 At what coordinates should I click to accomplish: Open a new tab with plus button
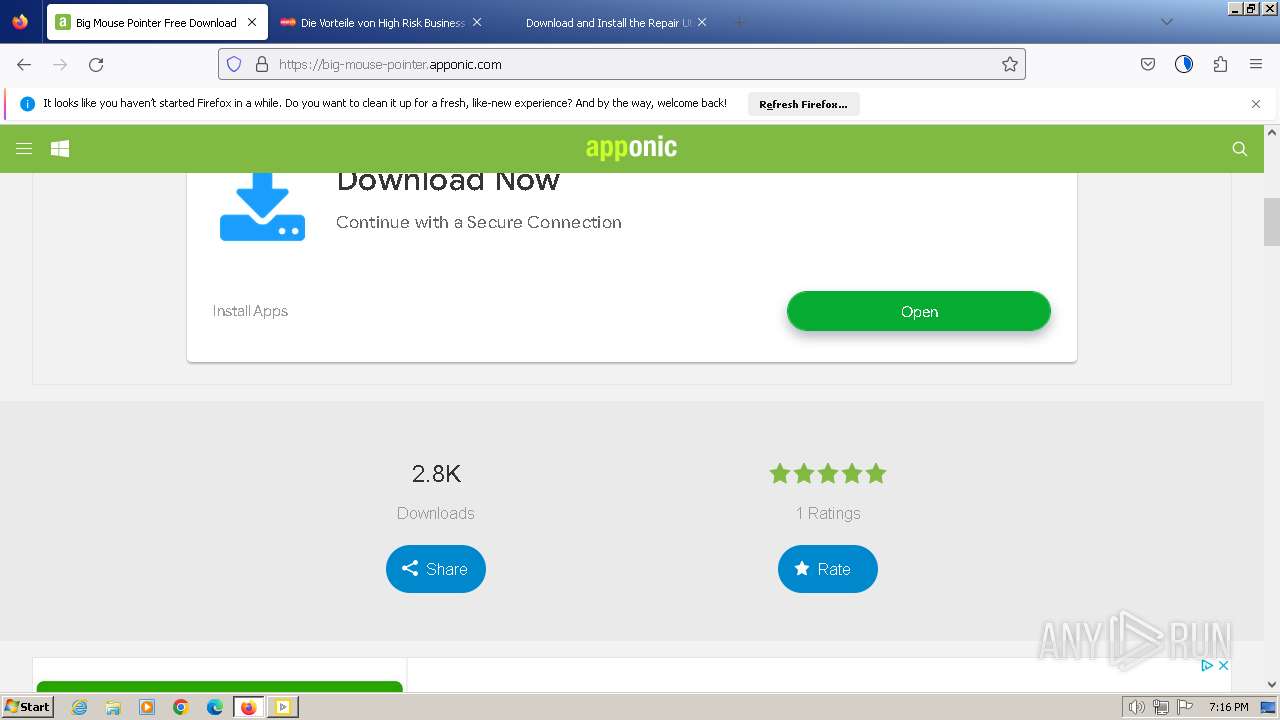[740, 22]
